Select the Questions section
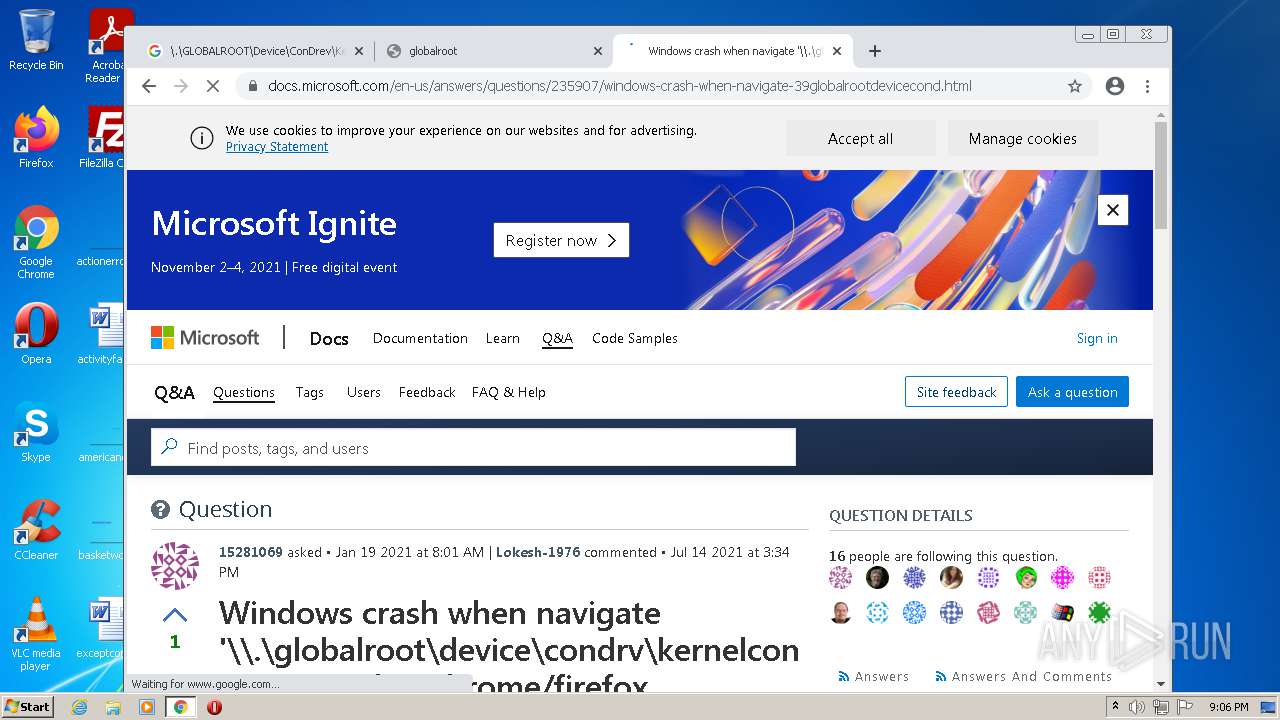This screenshot has height=720, width=1280. [x=244, y=392]
